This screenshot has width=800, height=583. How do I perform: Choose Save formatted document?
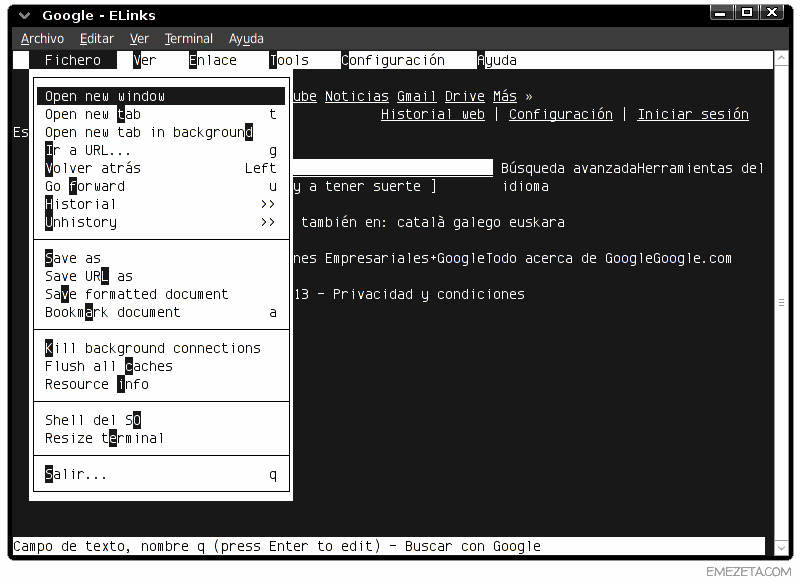[161, 294]
